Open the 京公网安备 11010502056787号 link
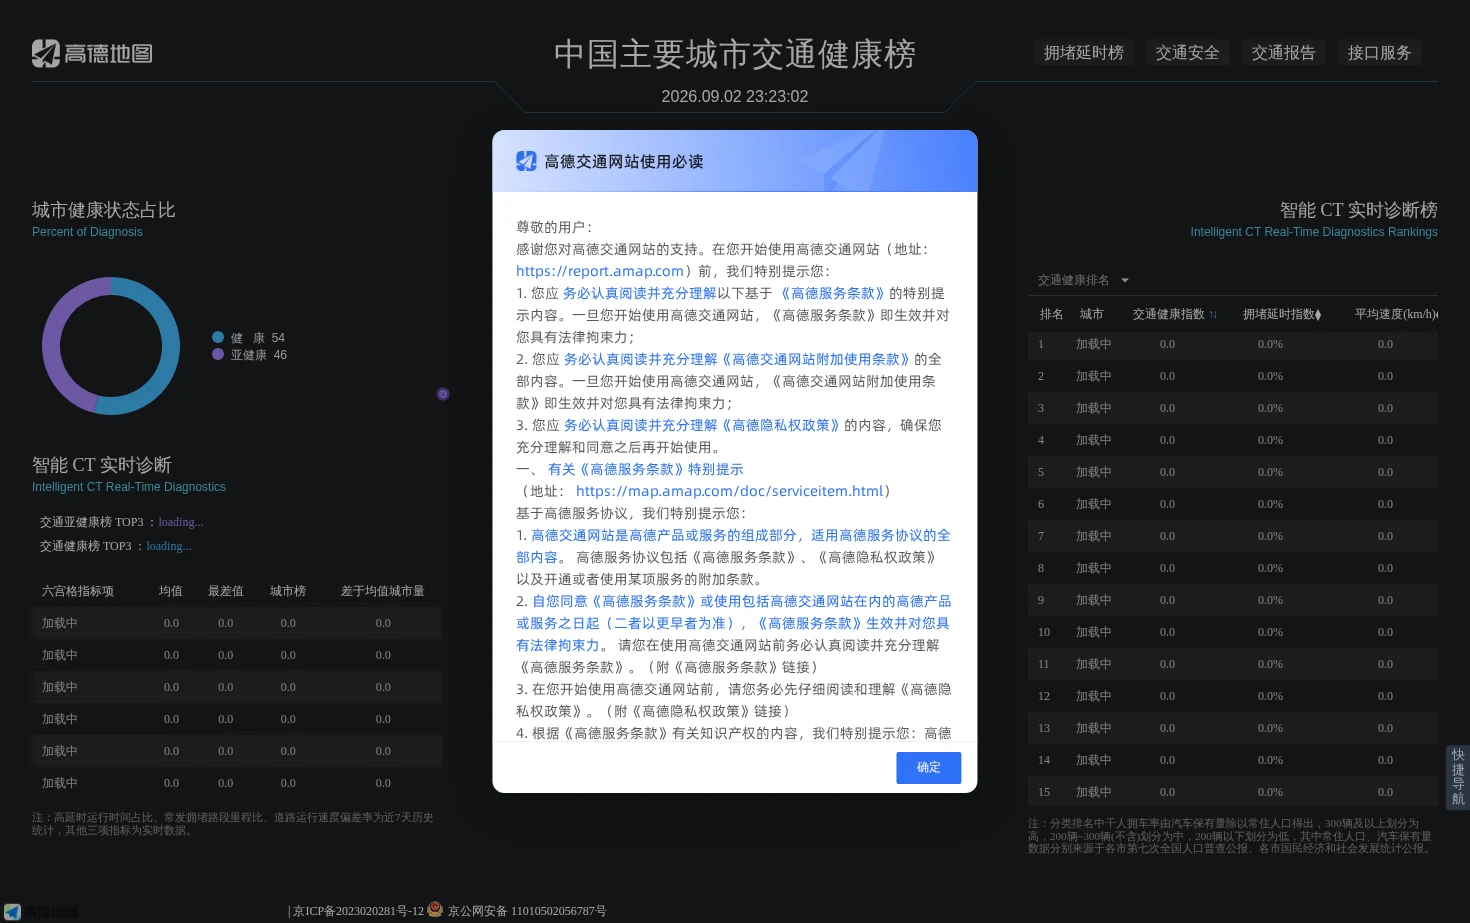1470x923 pixels. click(527, 911)
